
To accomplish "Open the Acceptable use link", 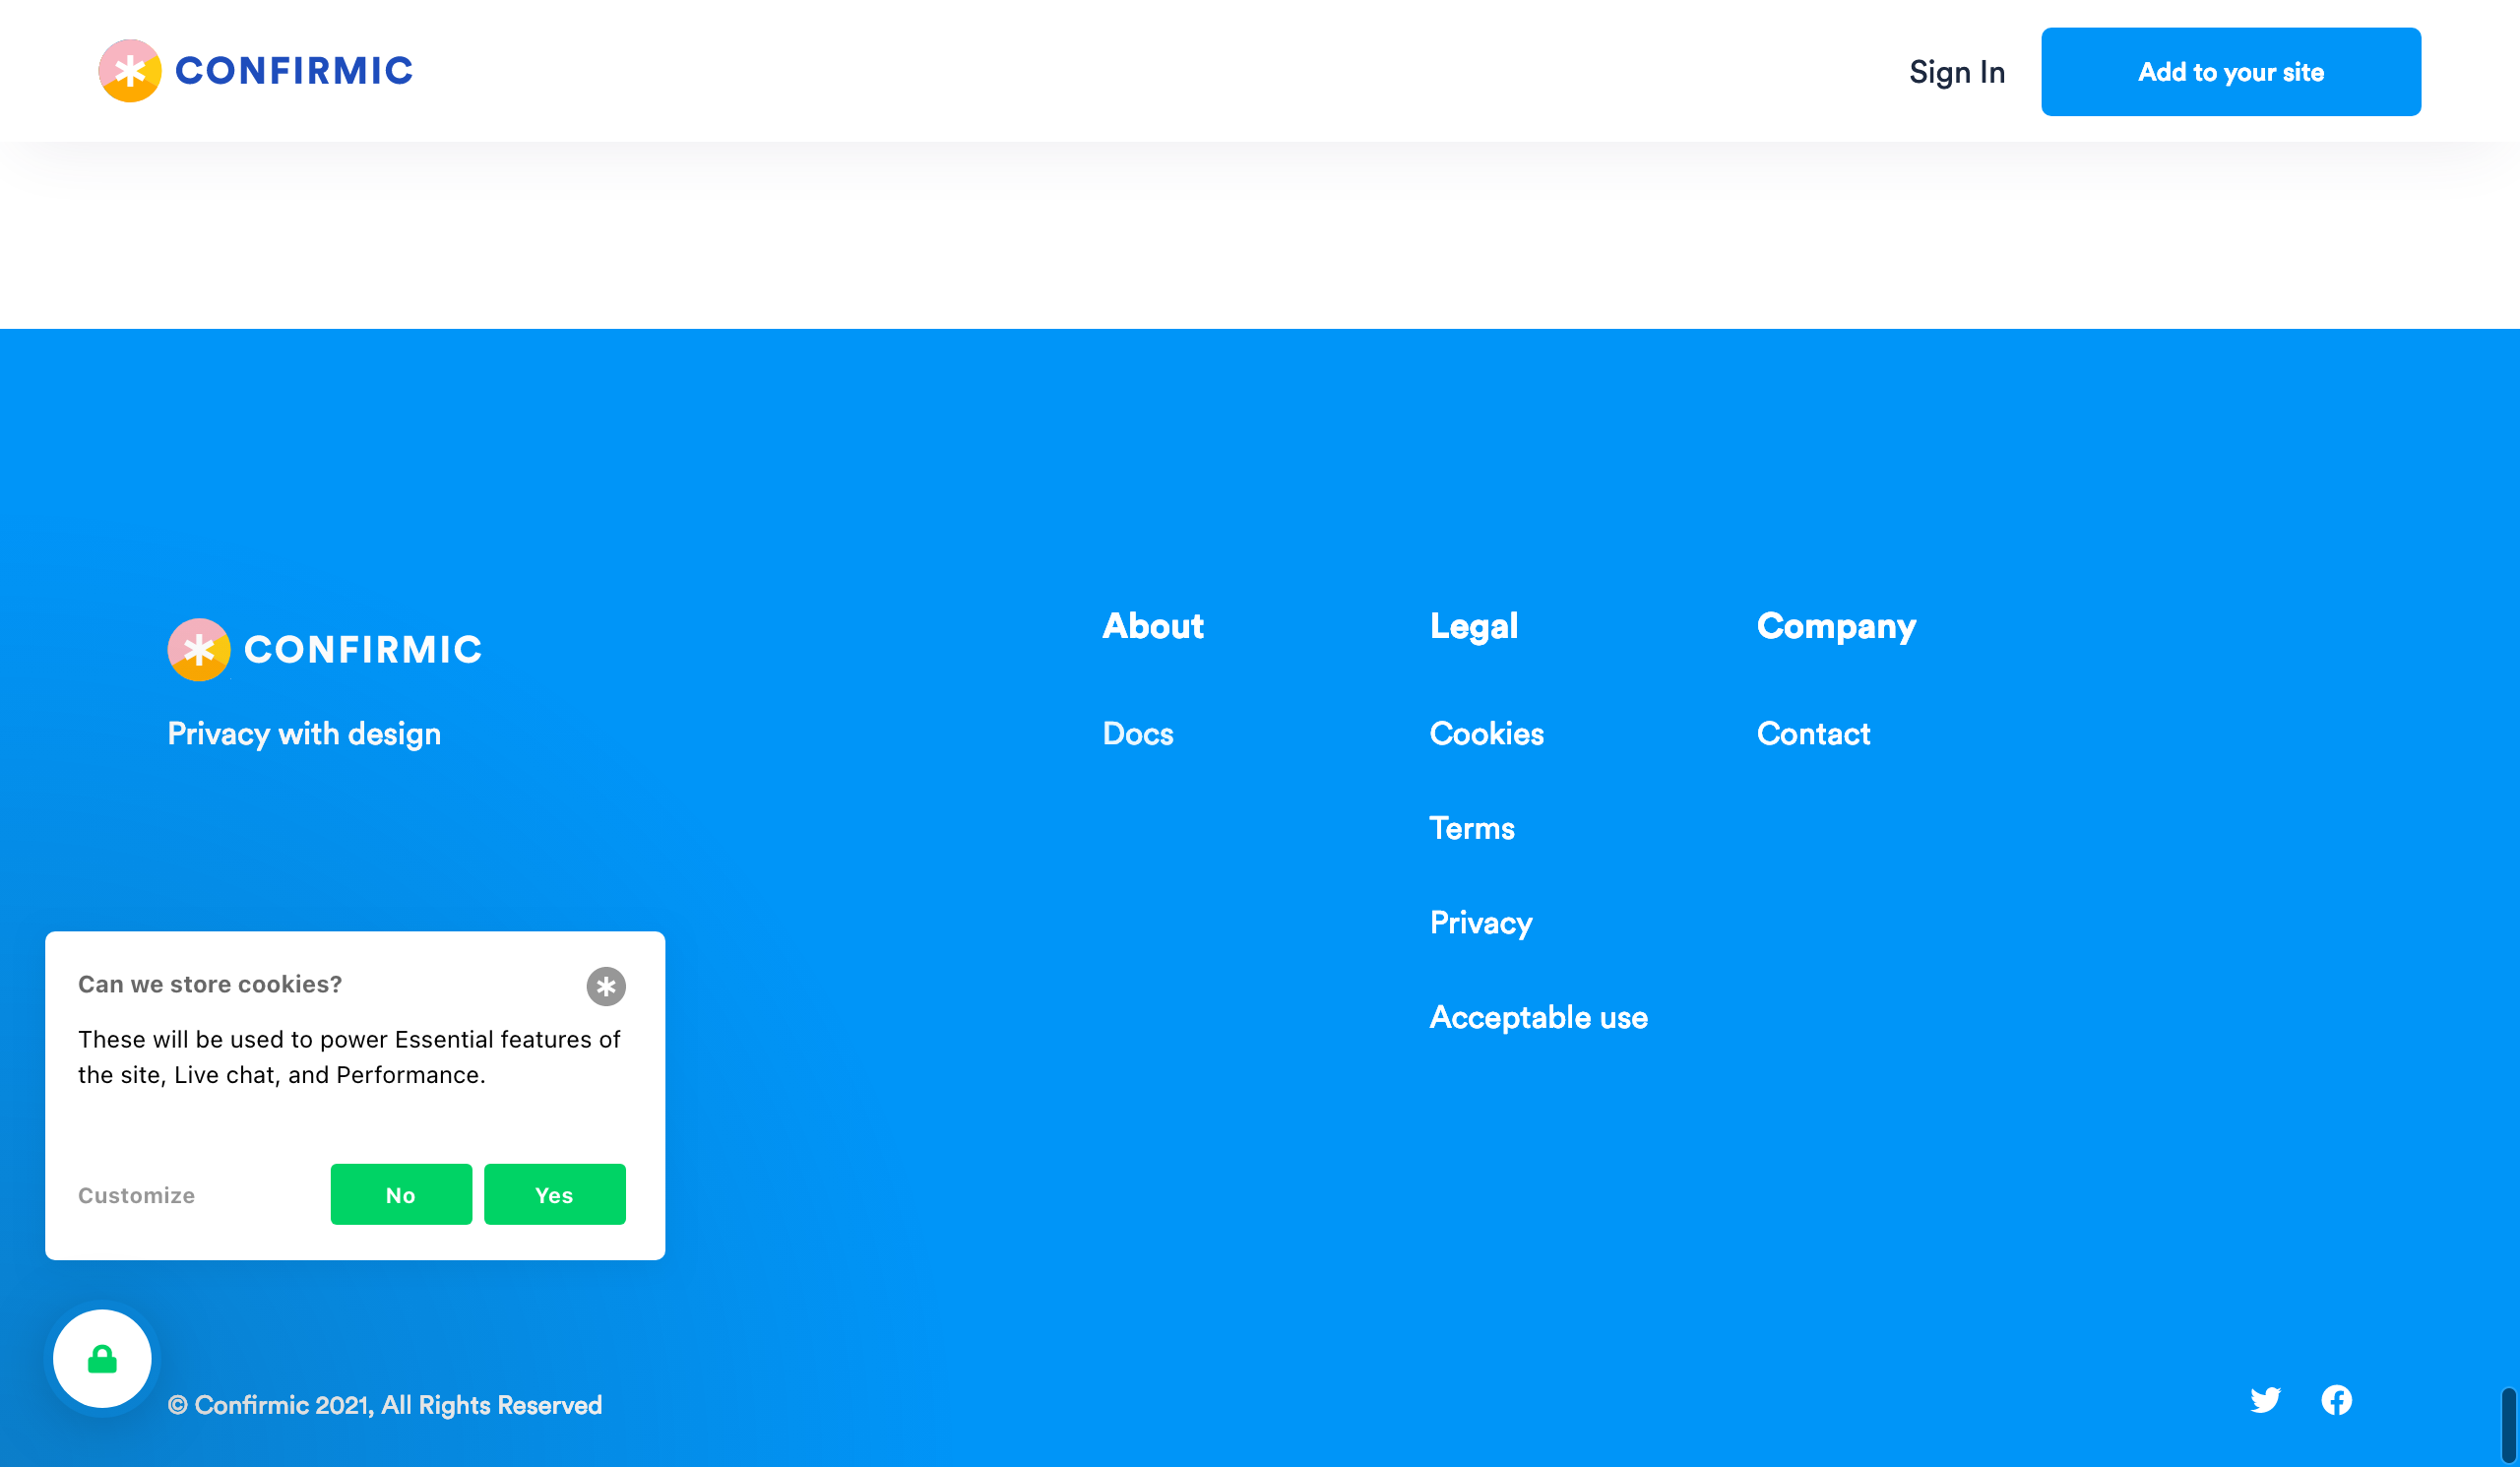I will pyautogui.click(x=1538, y=1017).
